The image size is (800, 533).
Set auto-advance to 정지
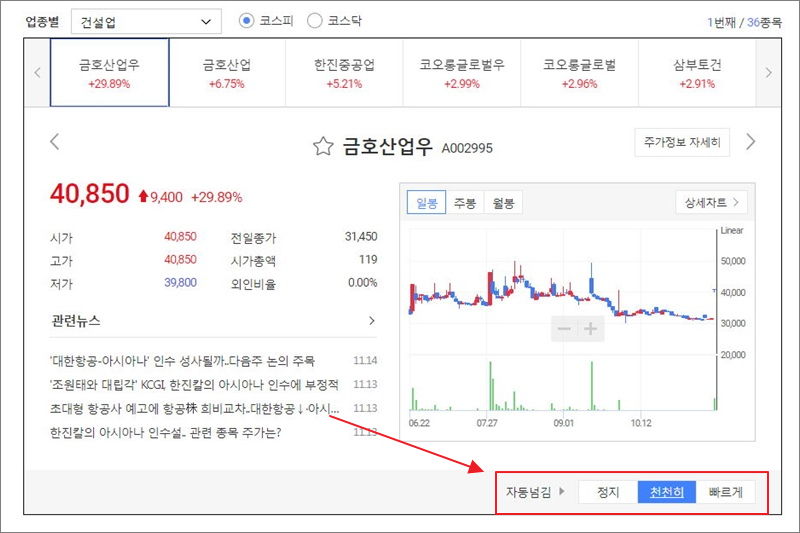pyautogui.click(x=608, y=492)
